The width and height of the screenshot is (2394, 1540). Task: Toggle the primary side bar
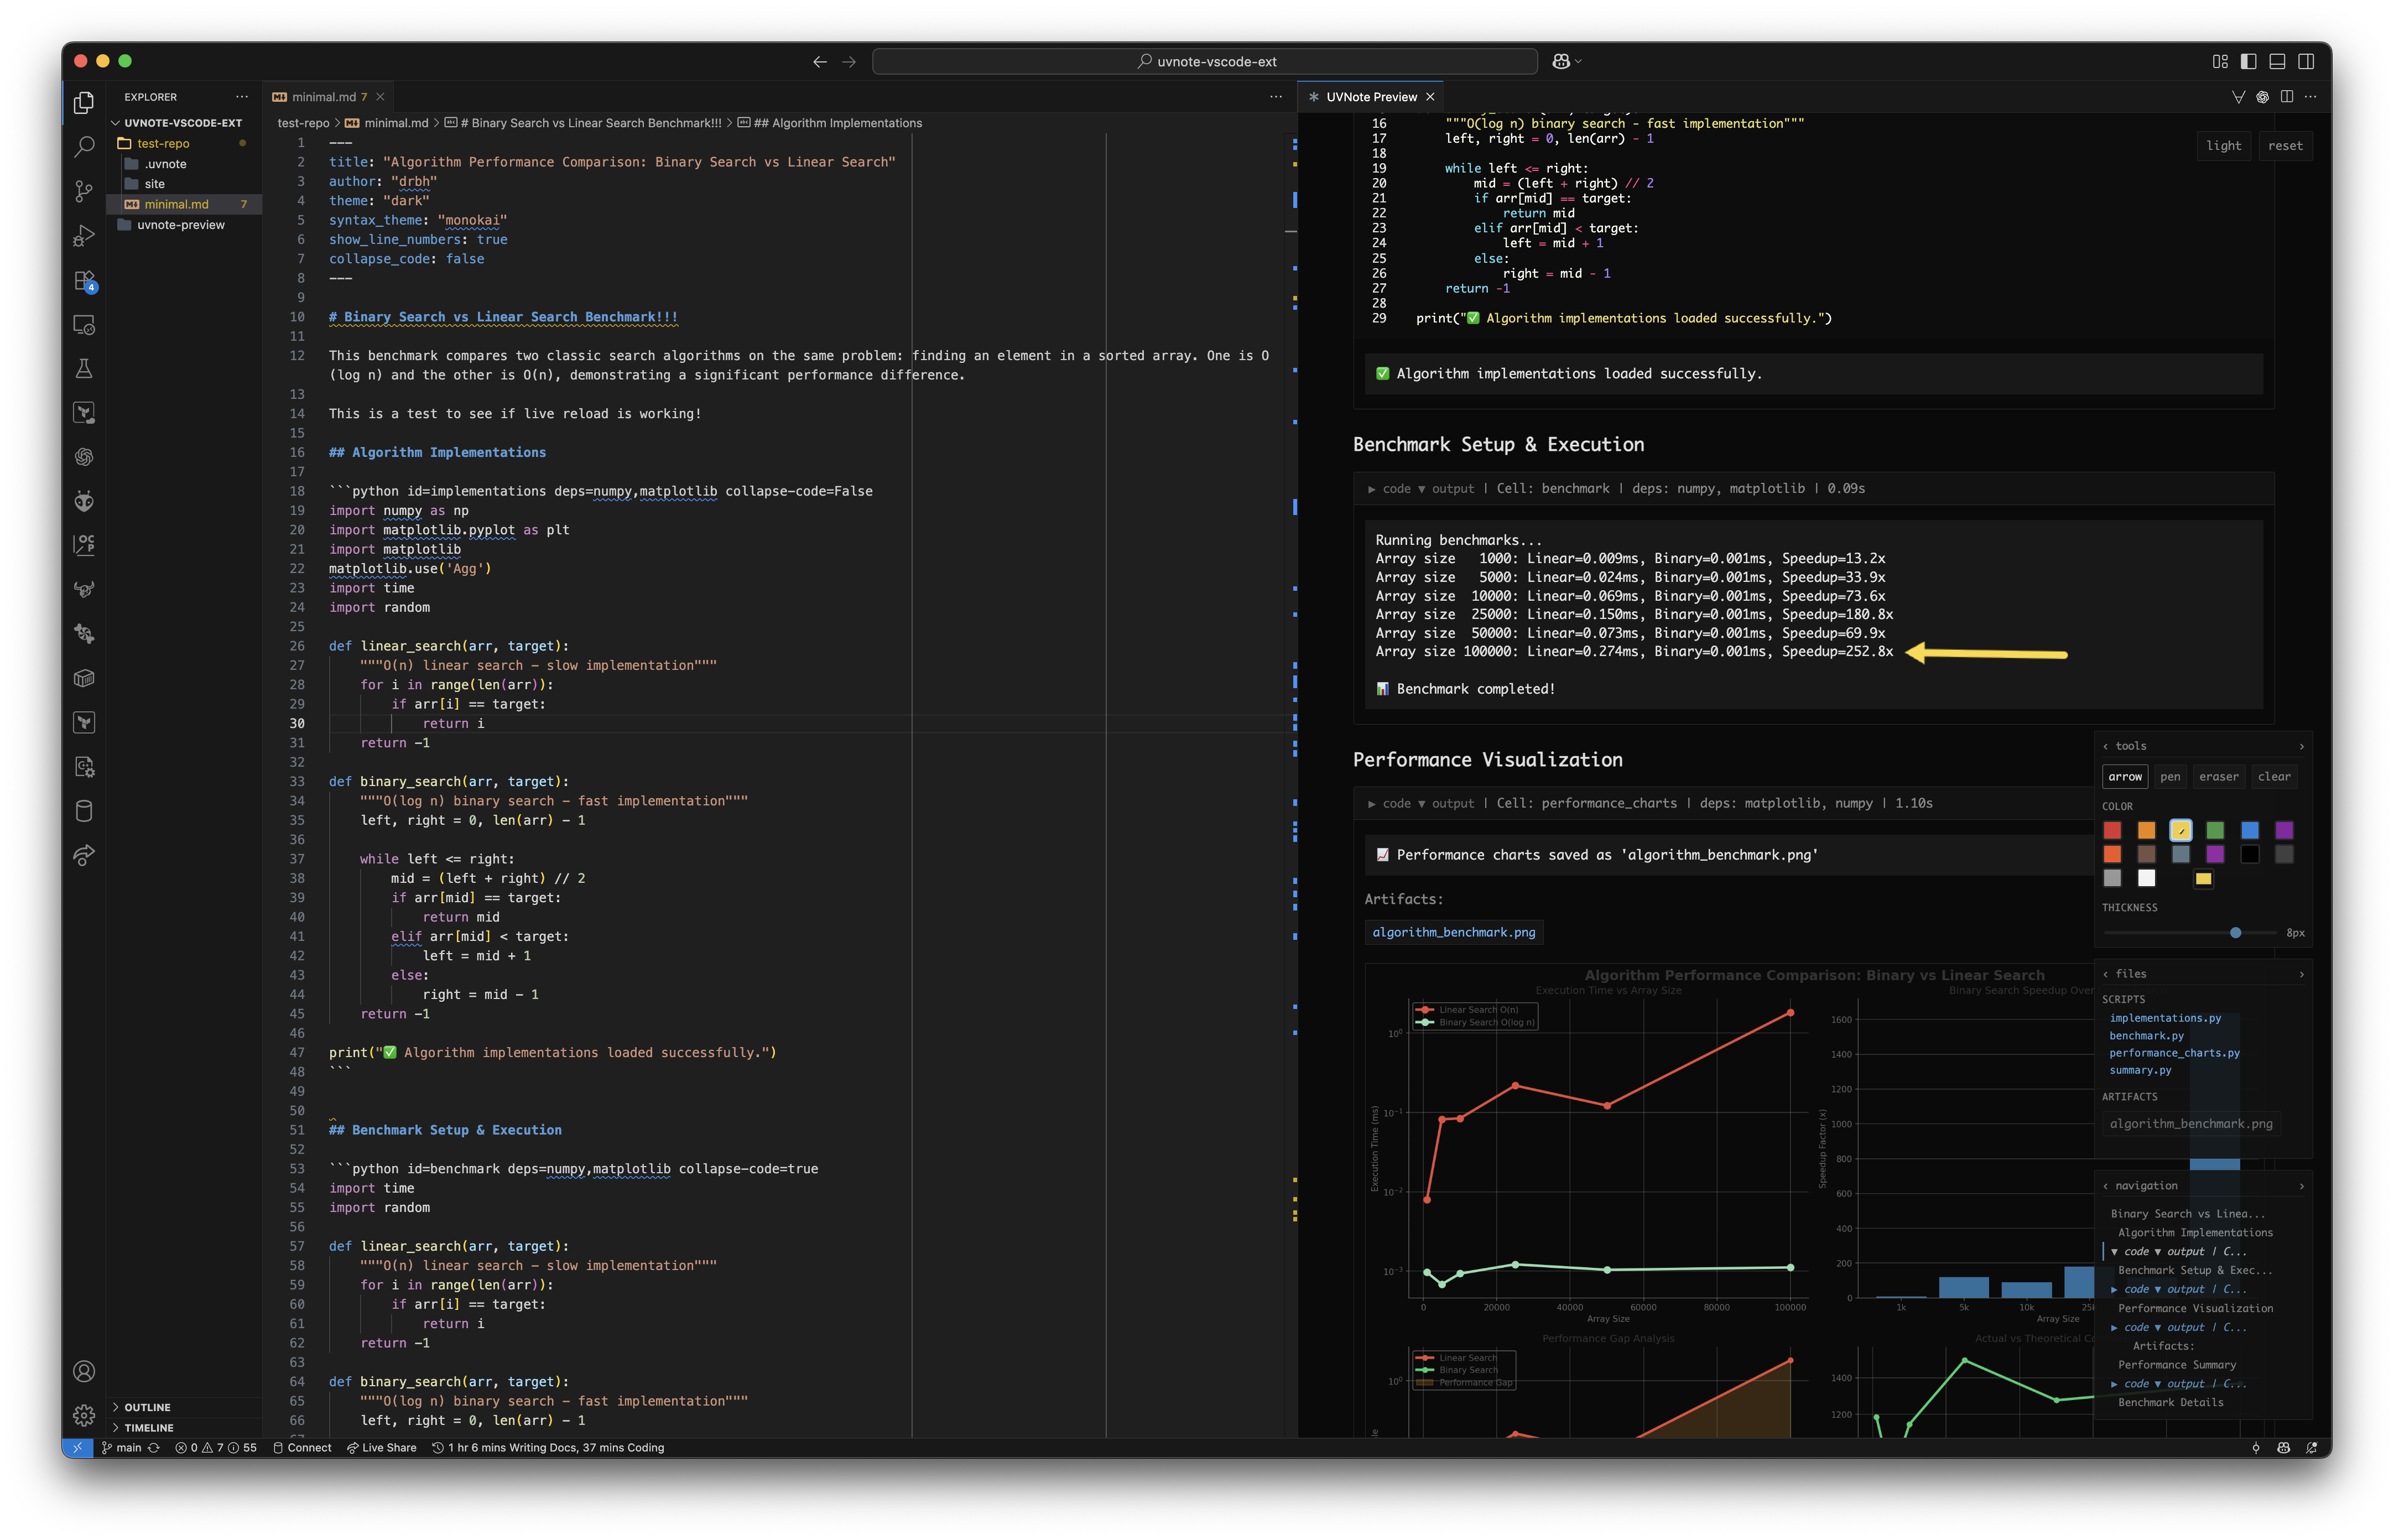(2249, 62)
